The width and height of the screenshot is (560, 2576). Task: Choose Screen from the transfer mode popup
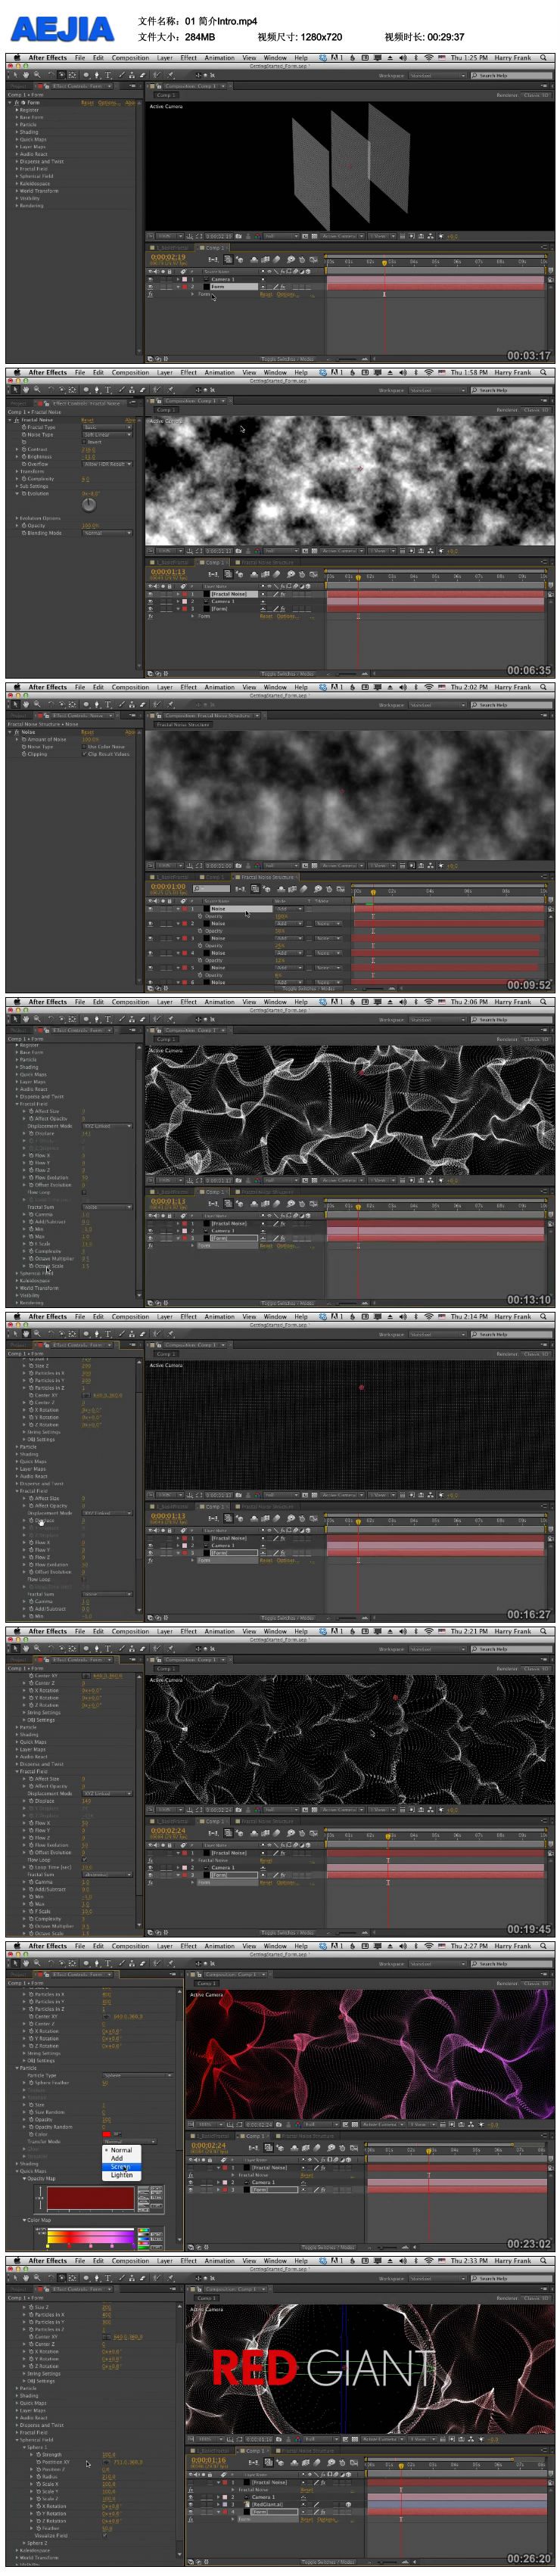coord(120,2166)
